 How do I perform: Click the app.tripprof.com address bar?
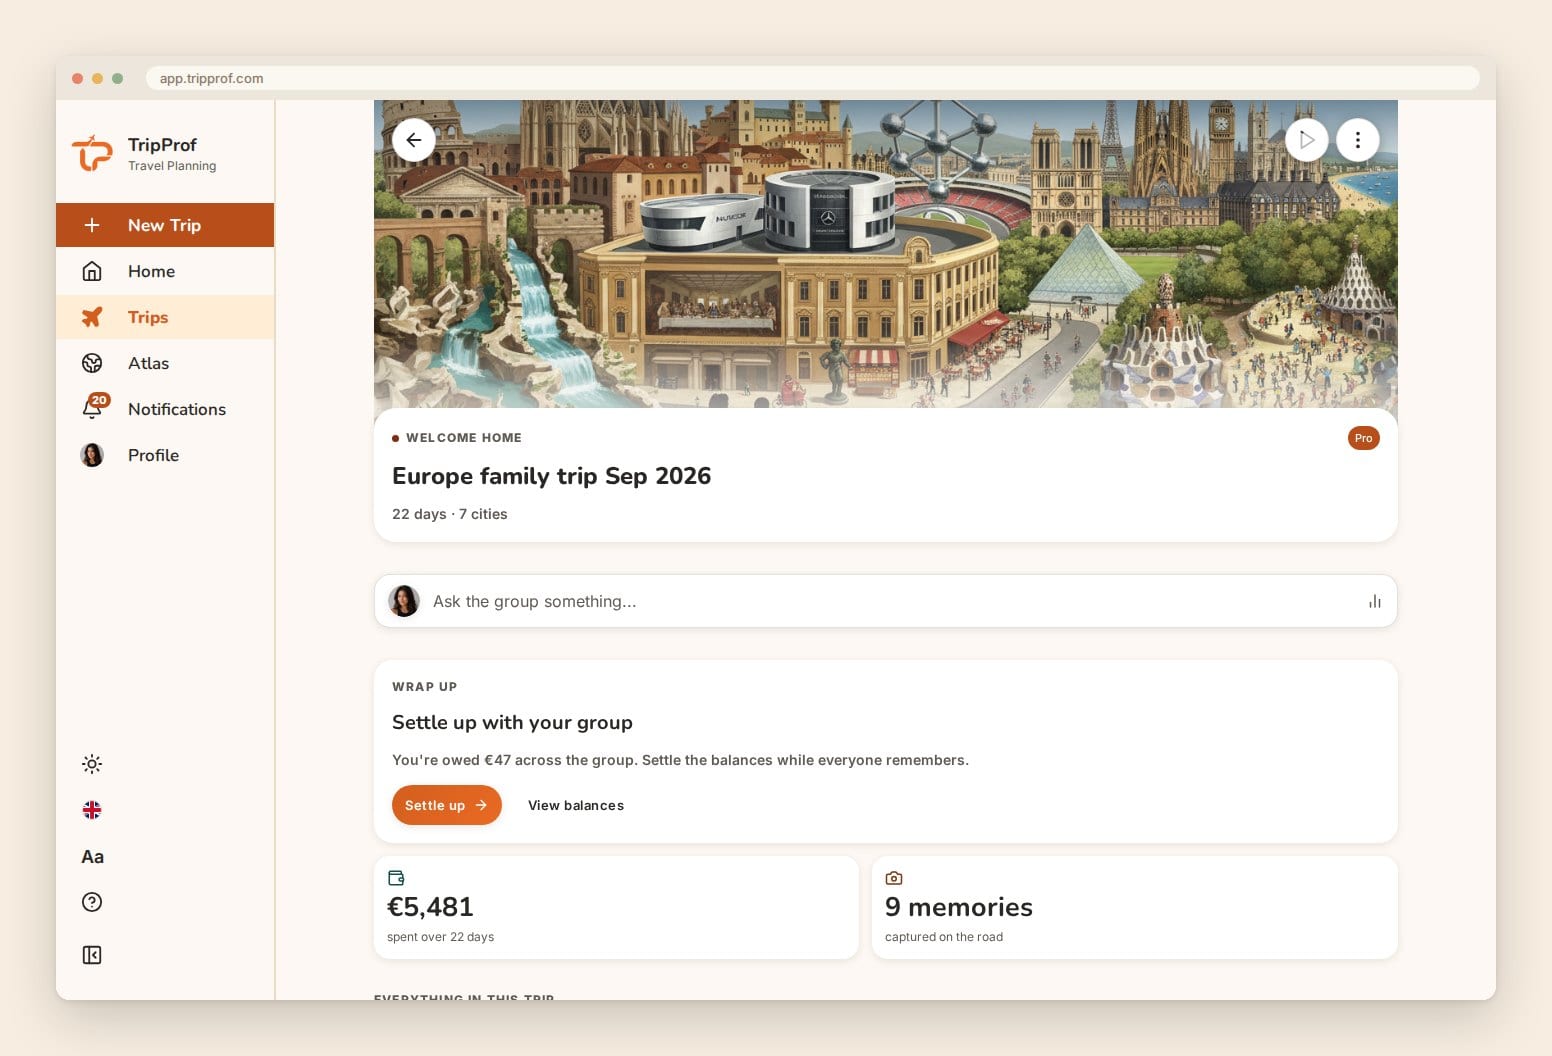pyautogui.click(x=813, y=78)
